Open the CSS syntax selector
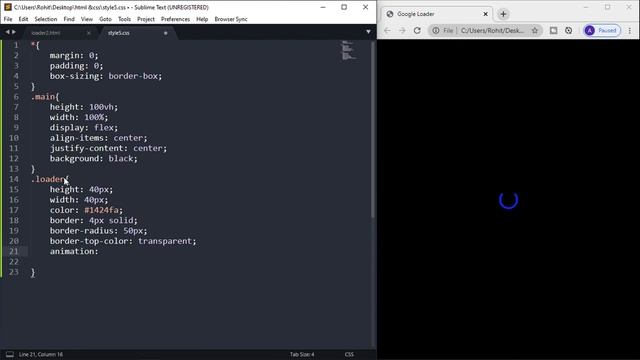The image size is (640, 360). click(x=349, y=354)
